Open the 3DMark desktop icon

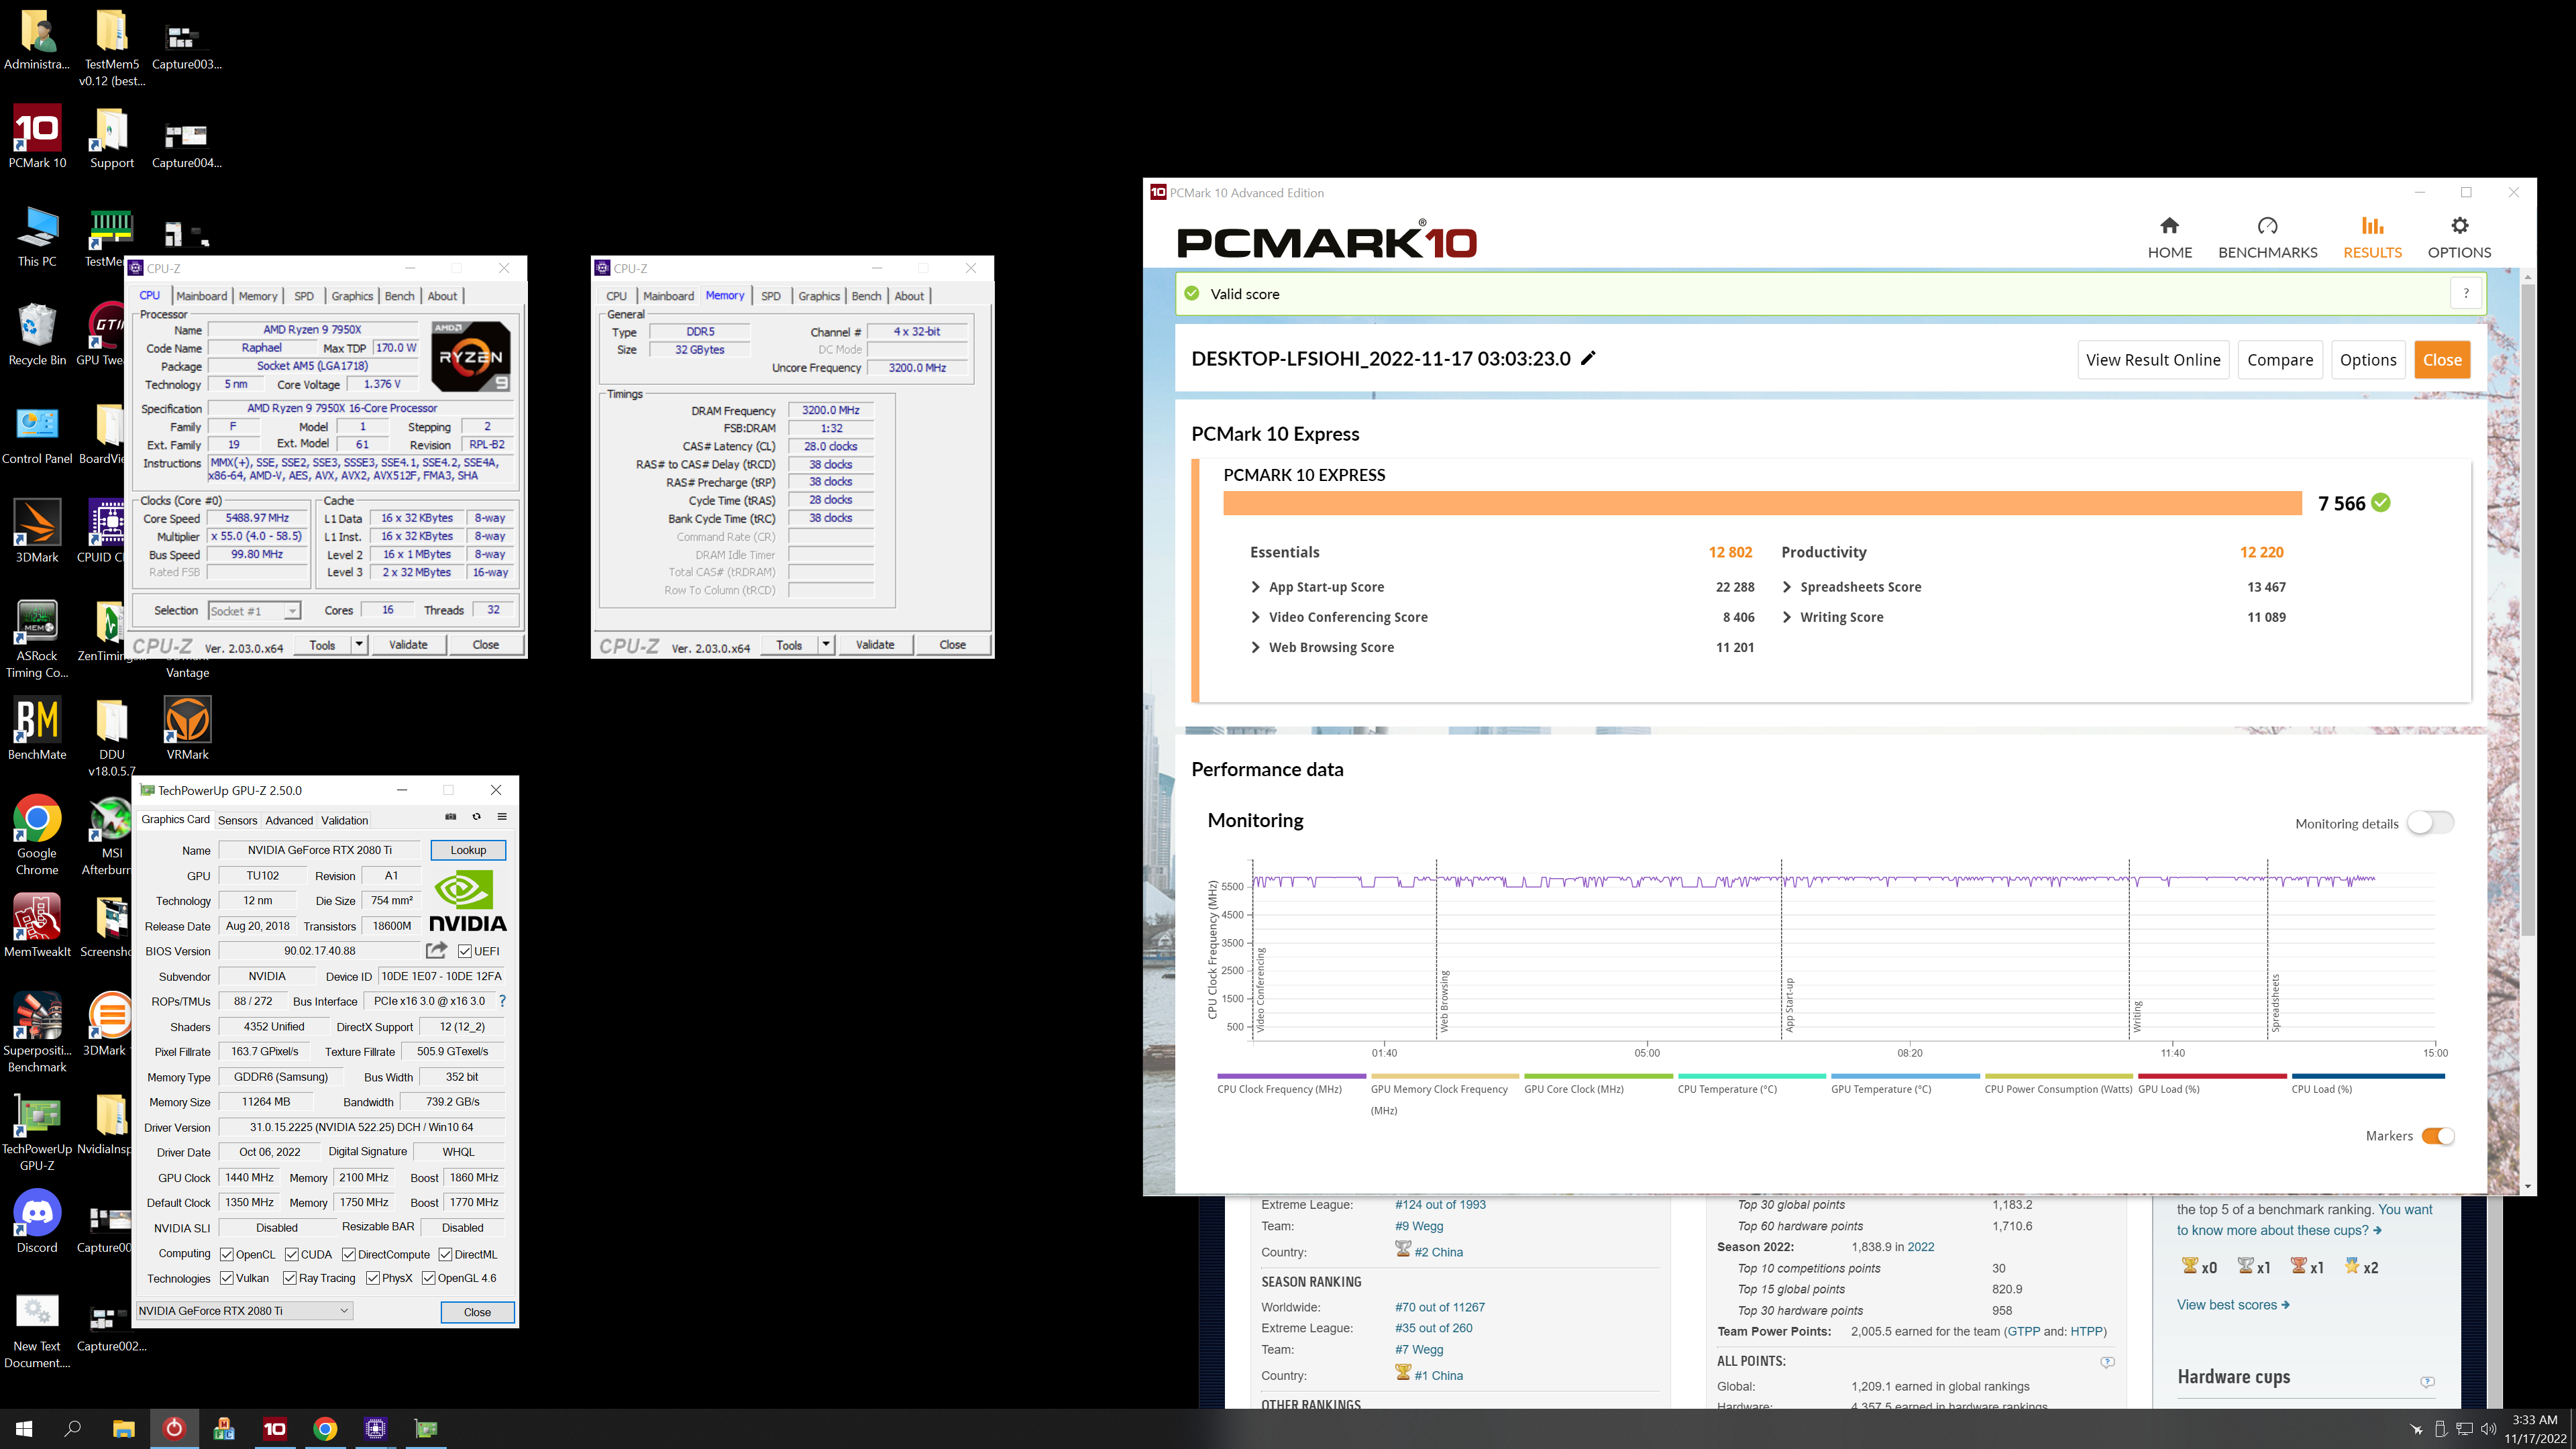point(37,532)
